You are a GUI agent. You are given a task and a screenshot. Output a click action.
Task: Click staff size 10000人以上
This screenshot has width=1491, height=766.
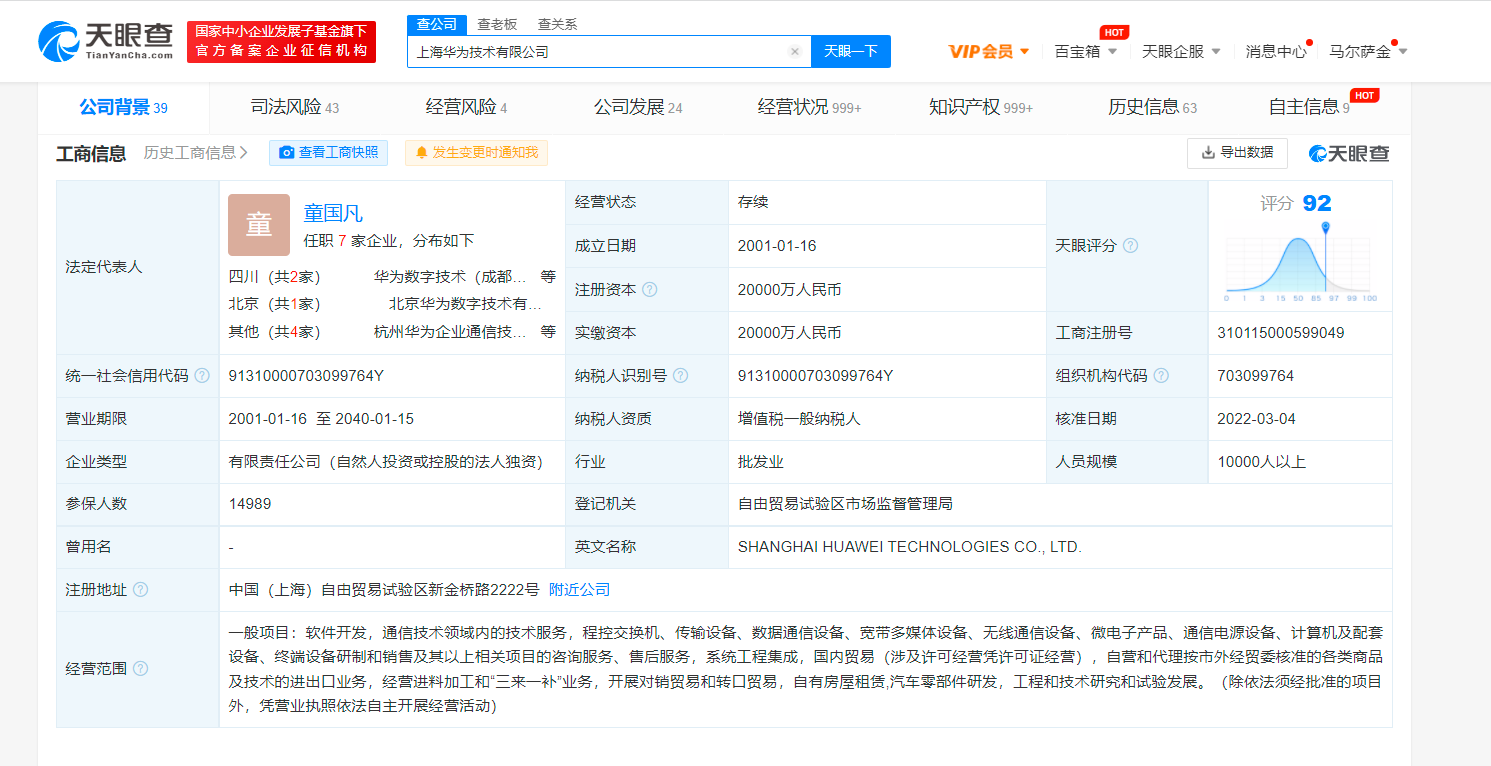(1261, 461)
